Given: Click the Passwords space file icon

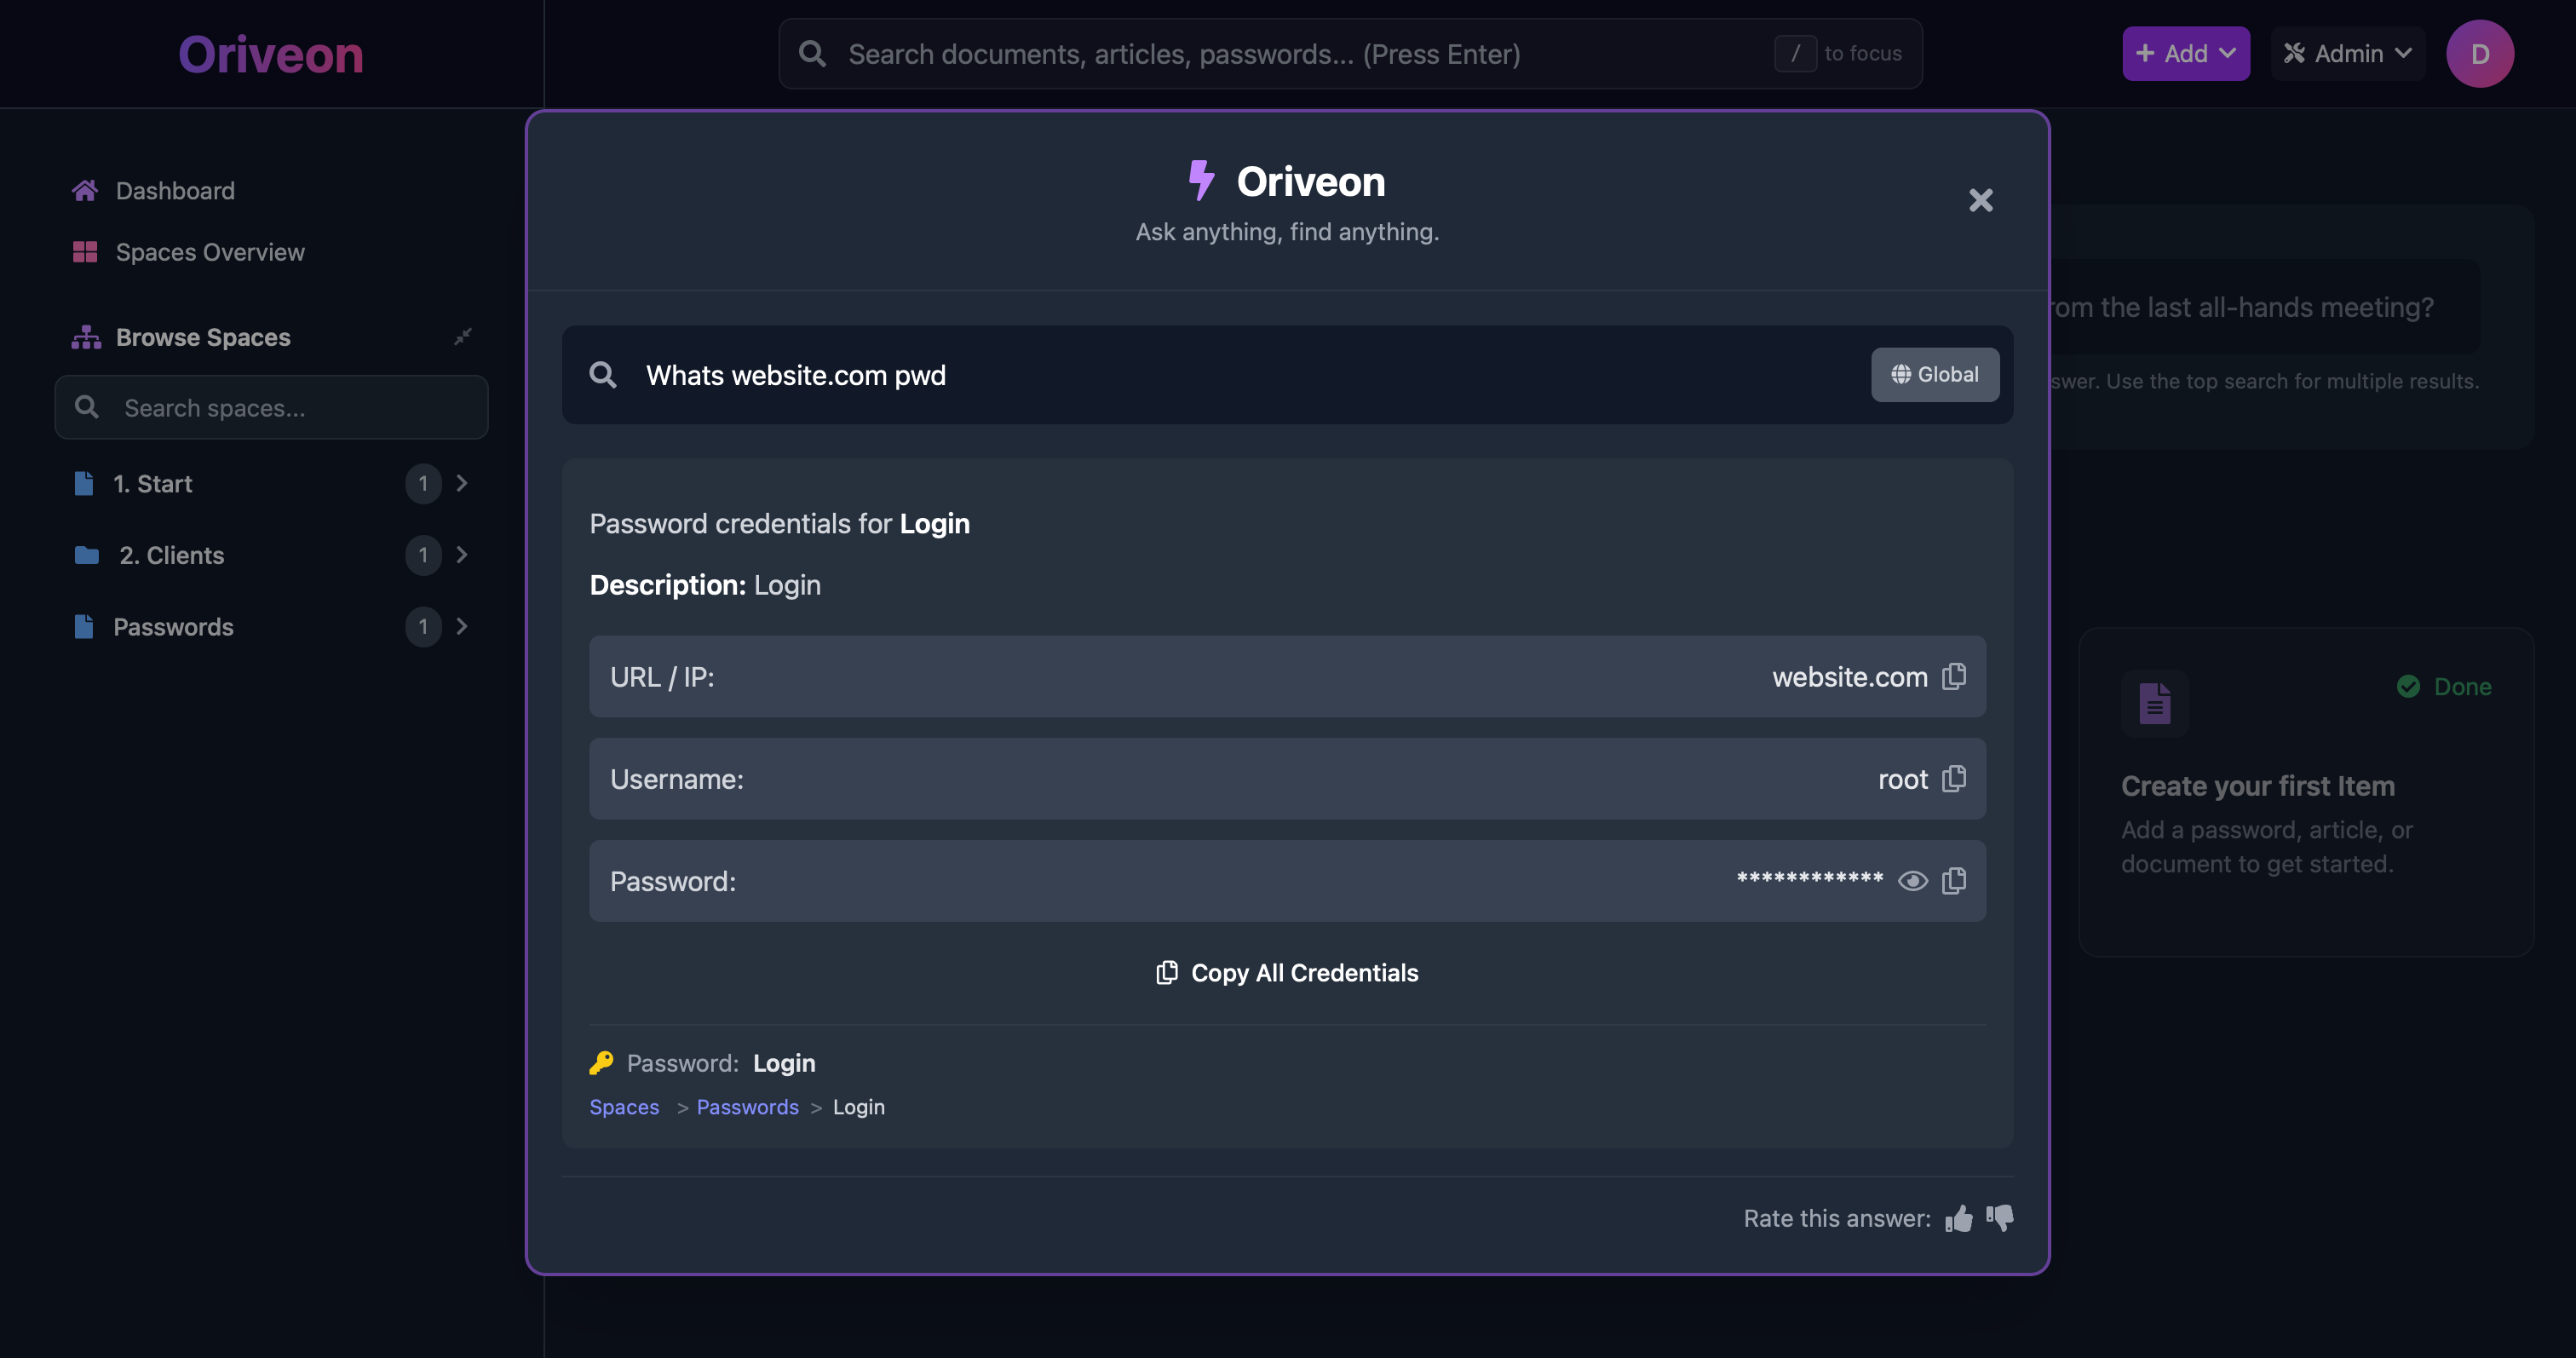Looking at the screenshot, I should click(84, 627).
